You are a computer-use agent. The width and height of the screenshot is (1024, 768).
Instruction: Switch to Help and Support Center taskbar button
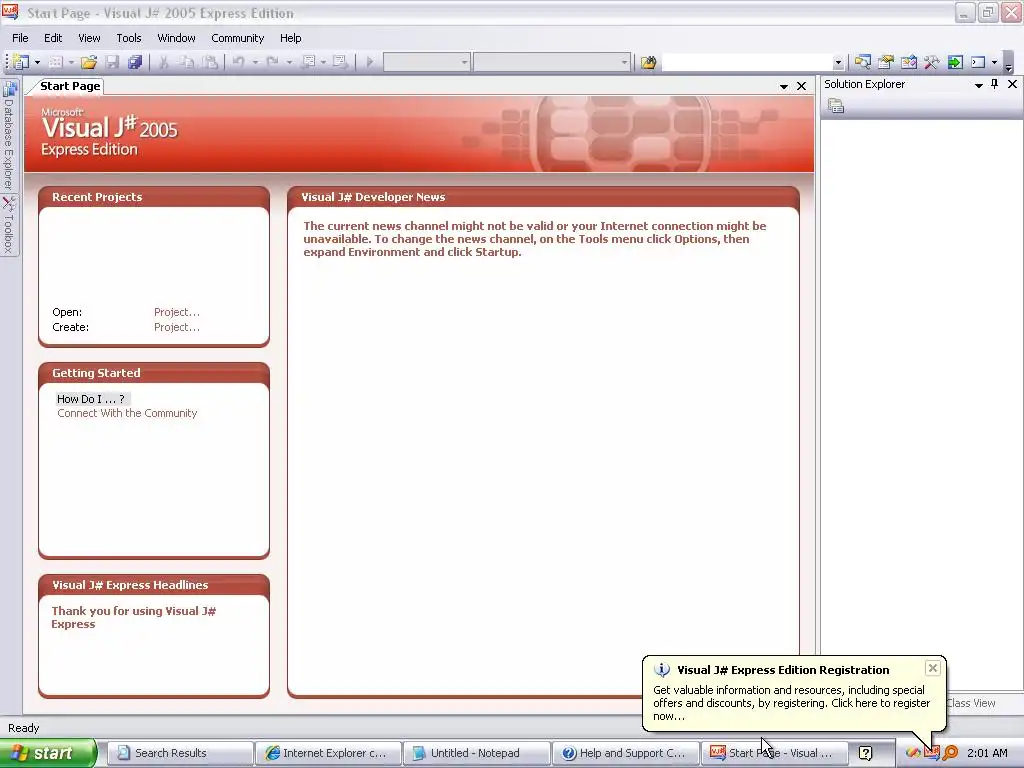coord(625,753)
